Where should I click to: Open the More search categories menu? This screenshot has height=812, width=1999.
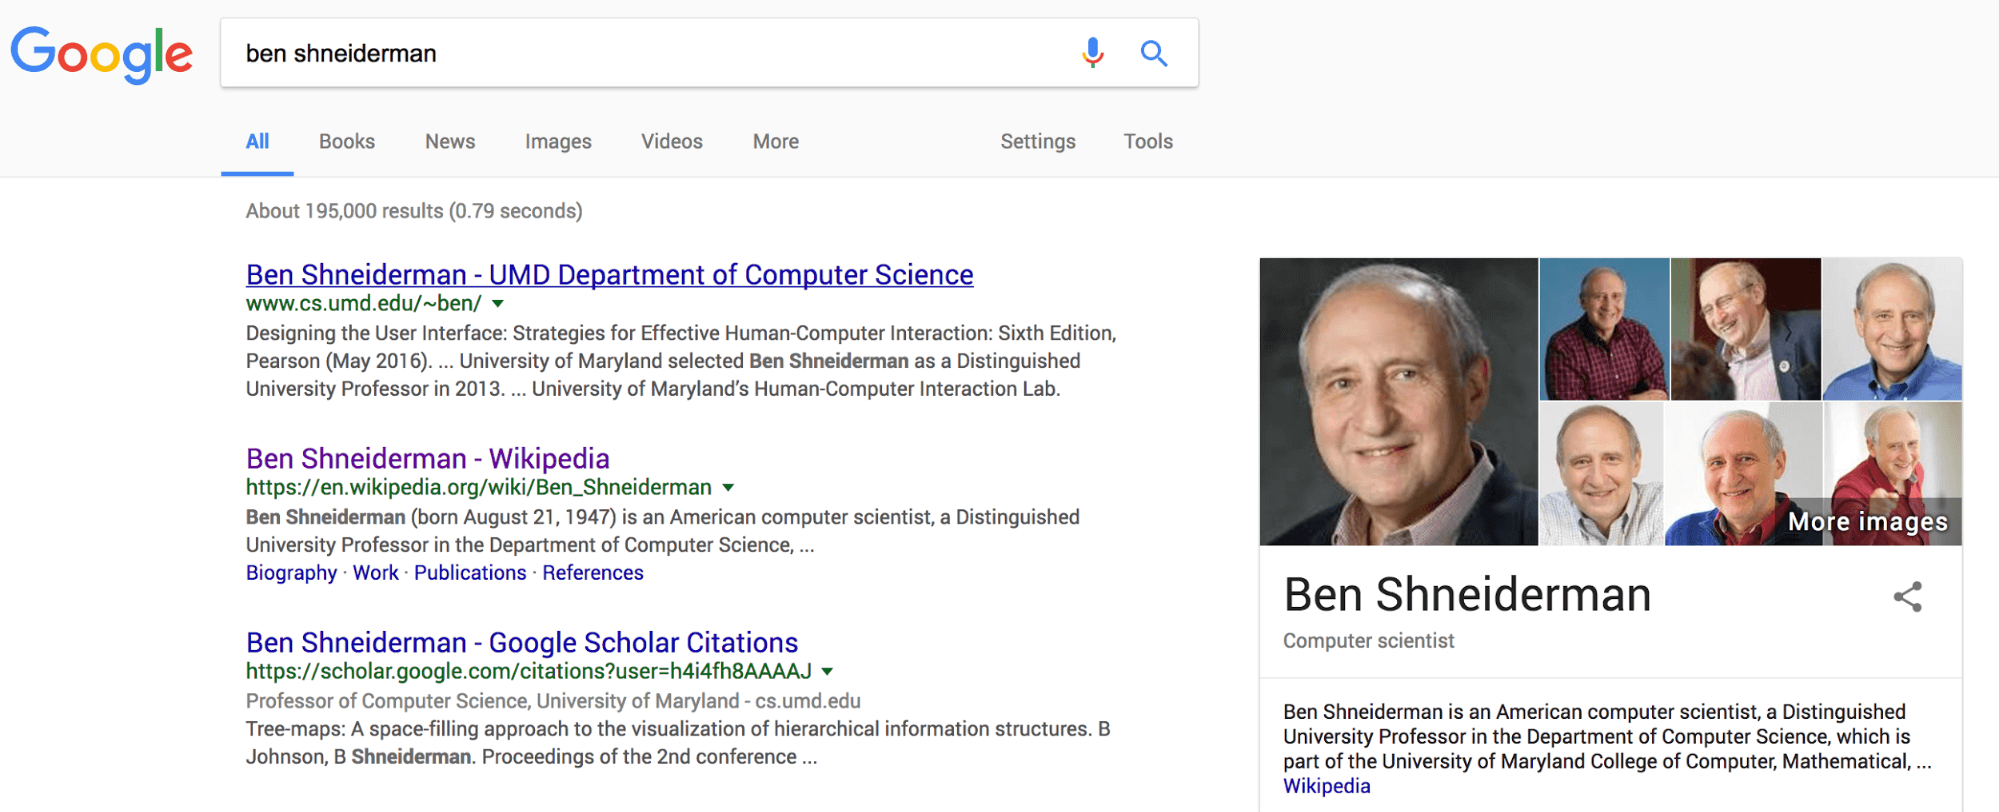tap(775, 142)
